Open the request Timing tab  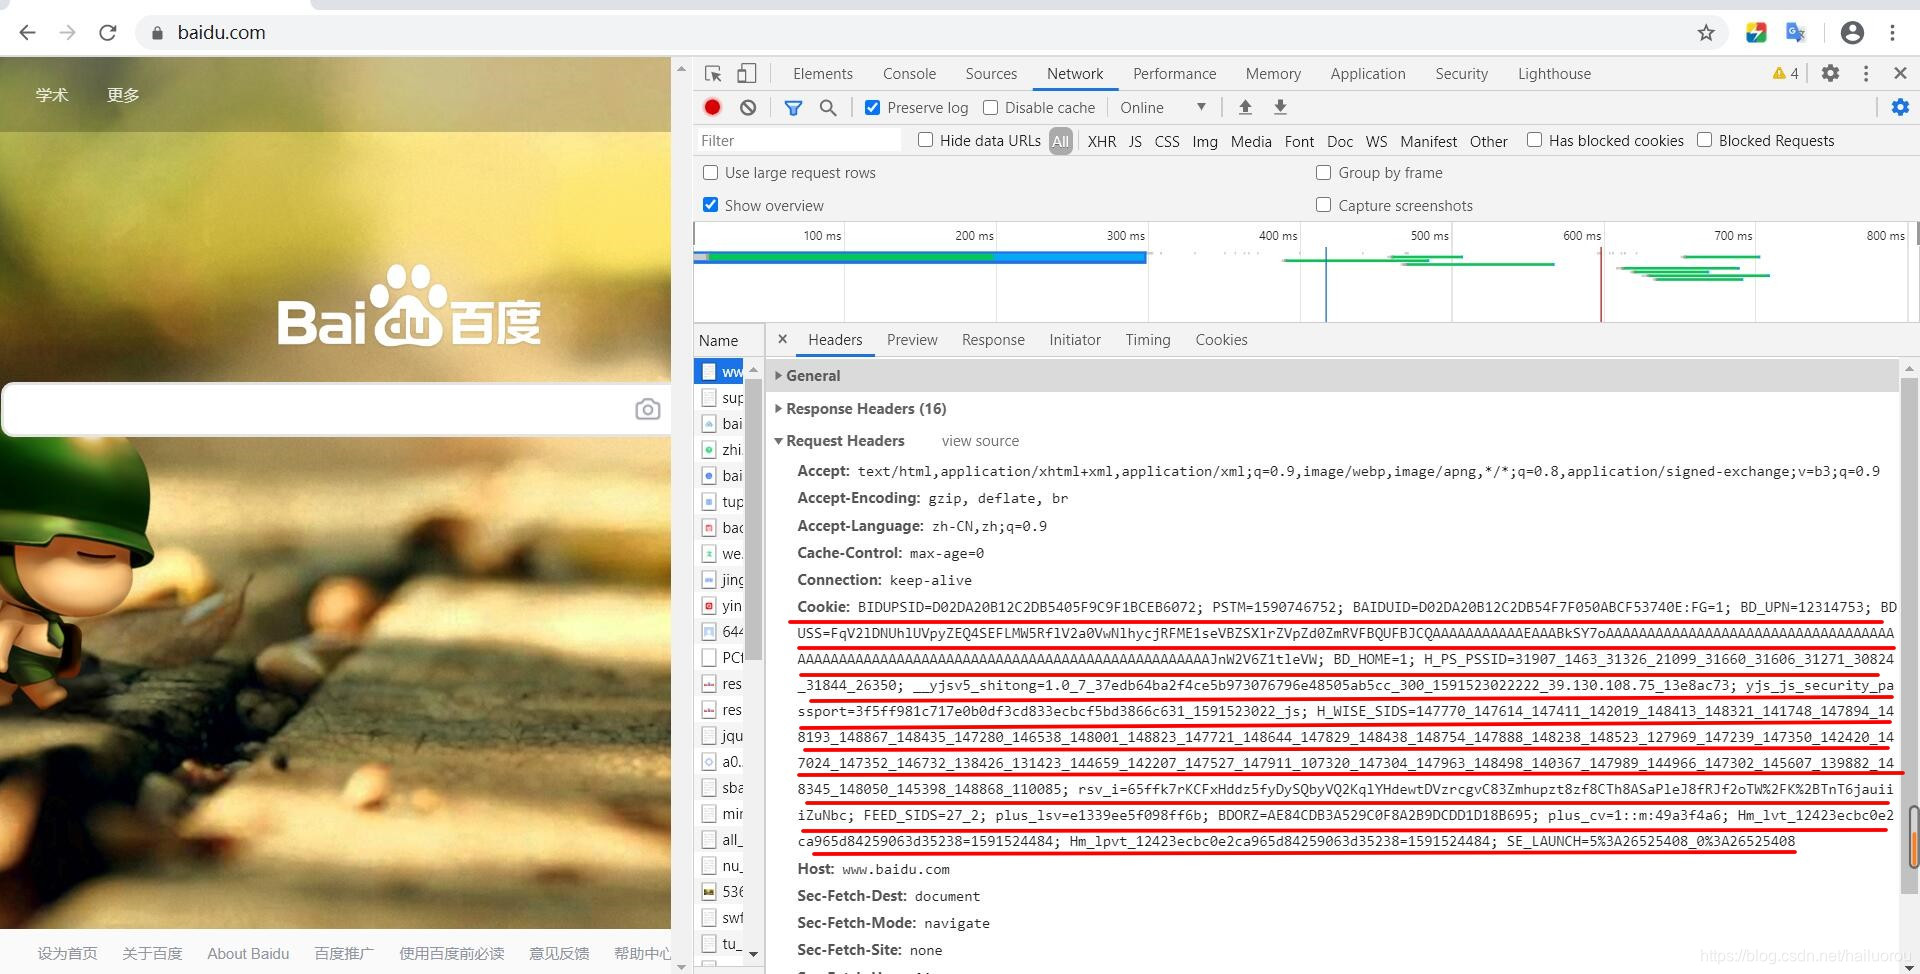(1148, 340)
